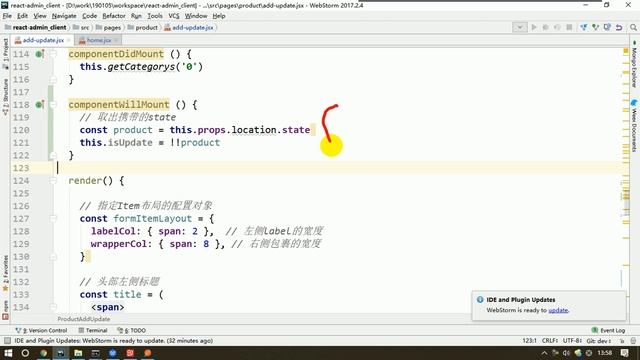Collapse span element fold at line 134
This screenshot has height=360, width=640.
click(x=53, y=307)
